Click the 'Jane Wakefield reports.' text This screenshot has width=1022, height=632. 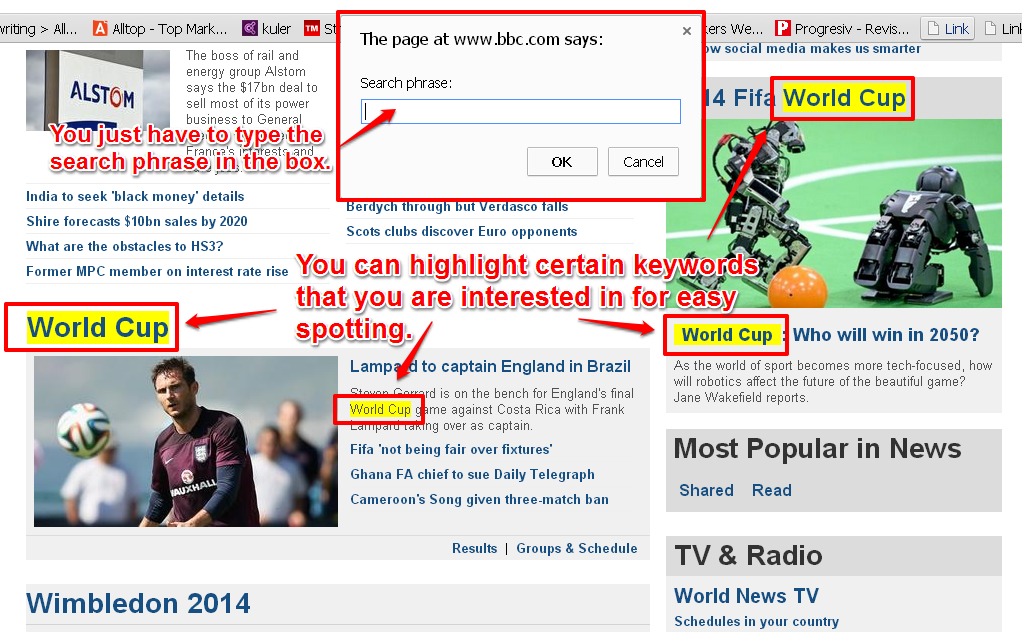point(741,397)
